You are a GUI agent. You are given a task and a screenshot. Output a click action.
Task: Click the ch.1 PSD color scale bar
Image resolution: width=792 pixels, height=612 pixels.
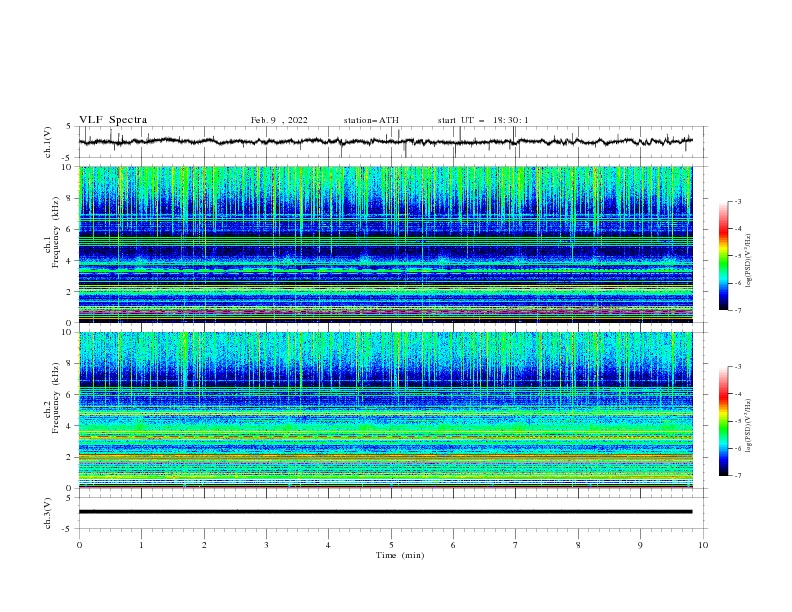coord(723,256)
